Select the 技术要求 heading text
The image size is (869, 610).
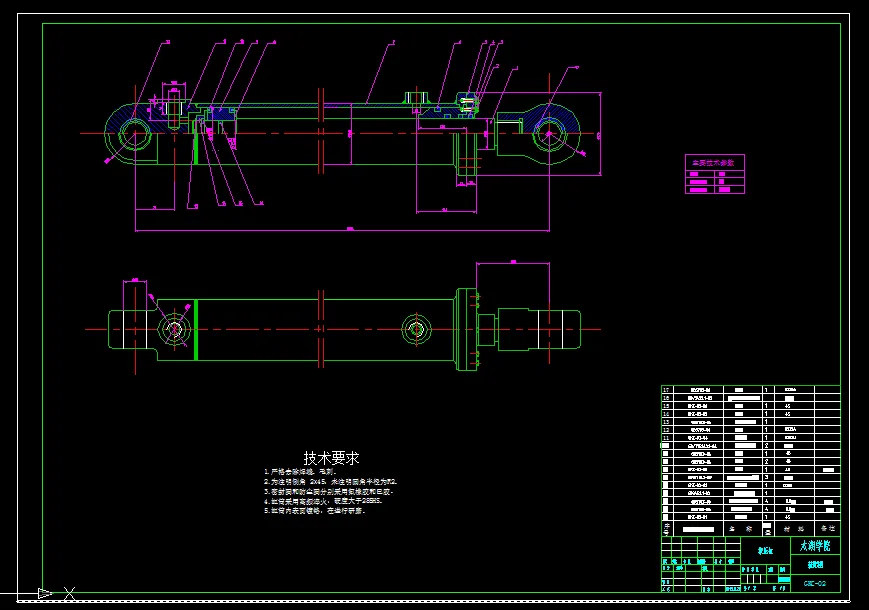[331, 458]
